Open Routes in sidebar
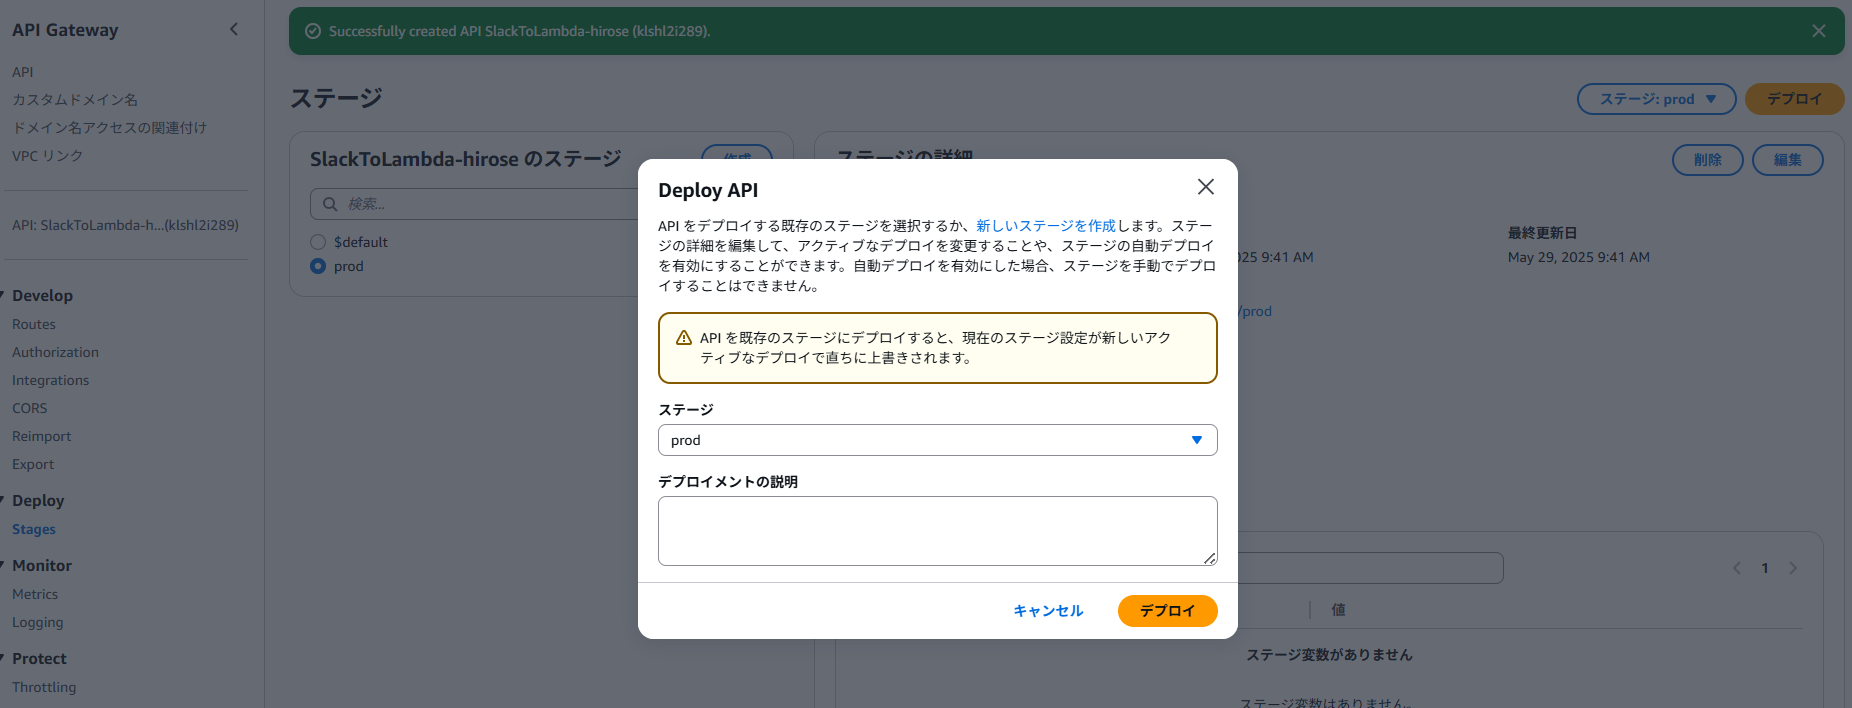The height and width of the screenshot is (708, 1852). [x=34, y=324]
